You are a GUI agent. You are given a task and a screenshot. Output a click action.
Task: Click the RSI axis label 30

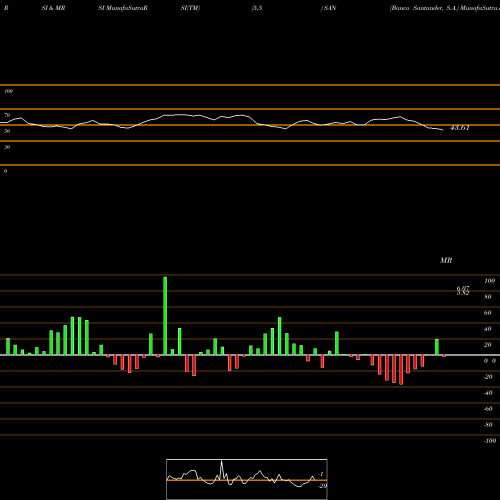point(7,147)
